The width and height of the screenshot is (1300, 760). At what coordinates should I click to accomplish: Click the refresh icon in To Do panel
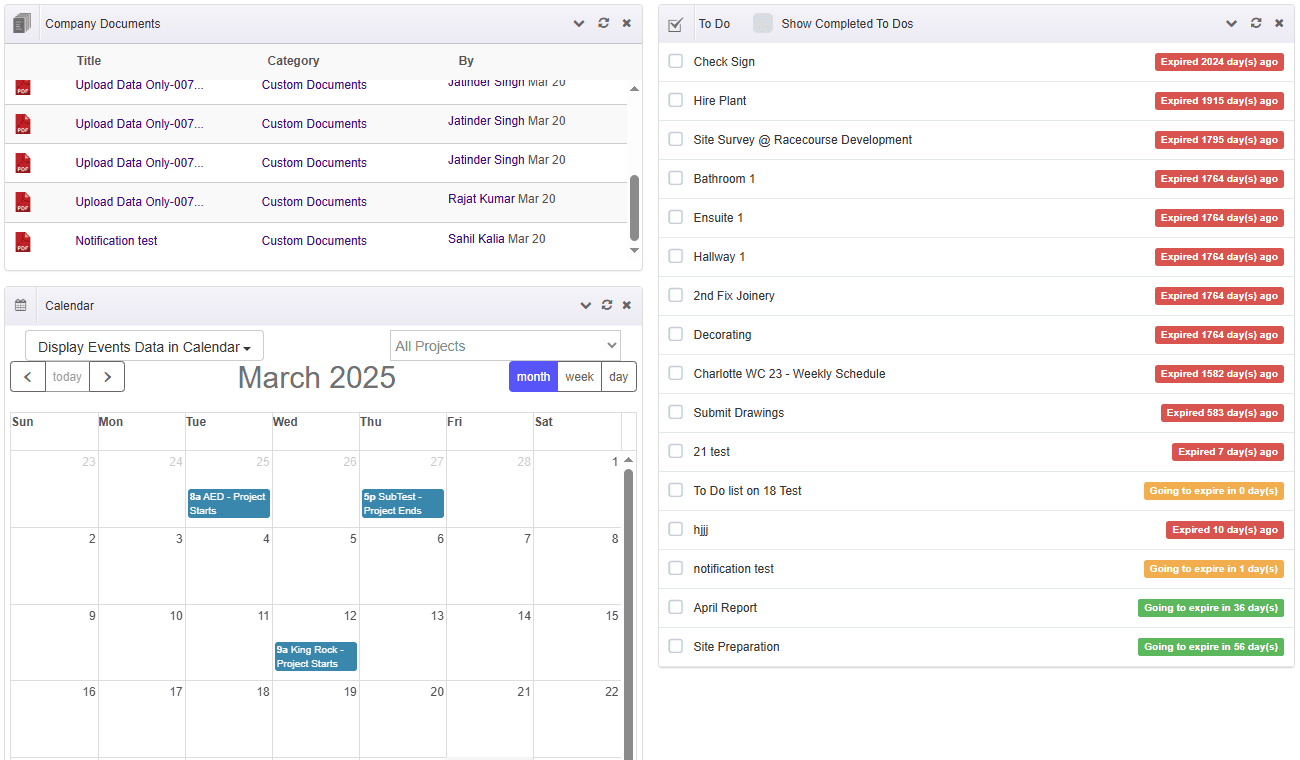pyautogui.click(x=1256, y=23)
